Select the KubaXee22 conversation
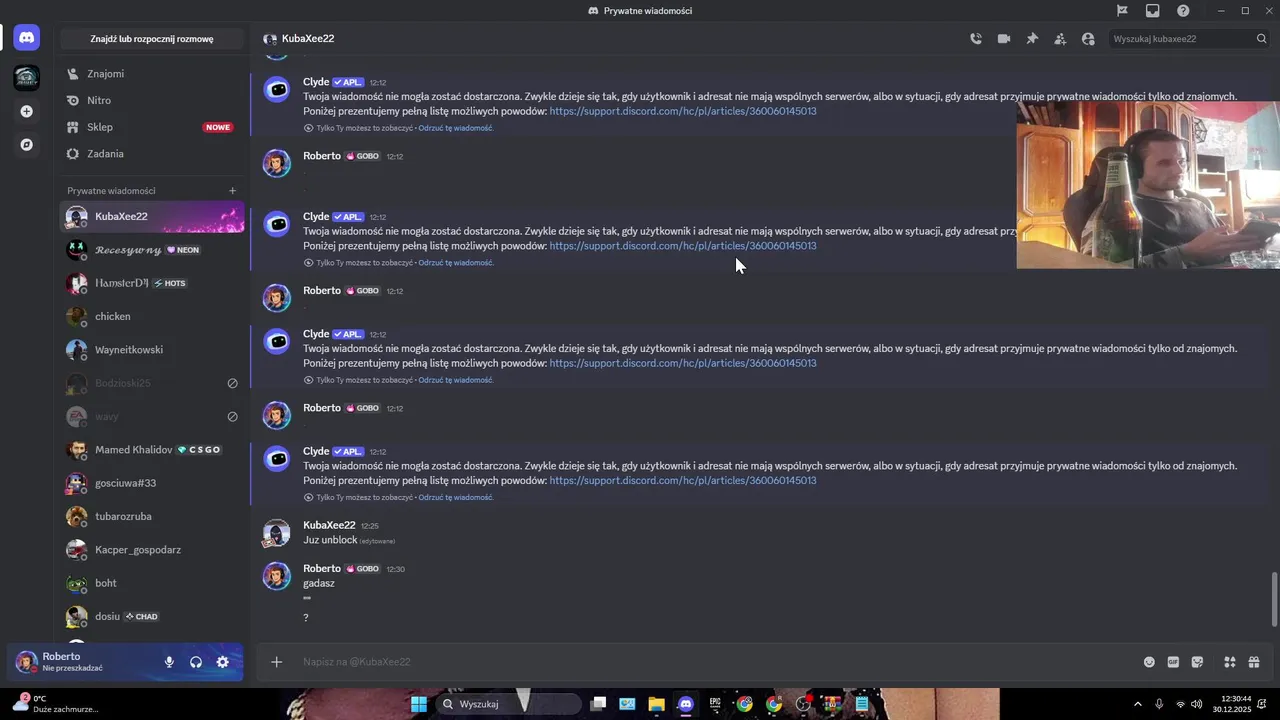The width and height of the screenshot is (1280, 720). point(152,217)
